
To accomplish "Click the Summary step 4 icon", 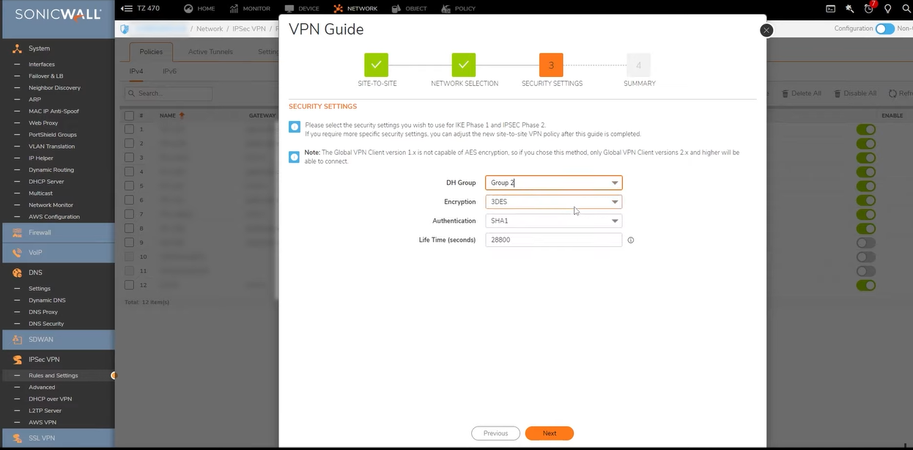I will (638, 65).
